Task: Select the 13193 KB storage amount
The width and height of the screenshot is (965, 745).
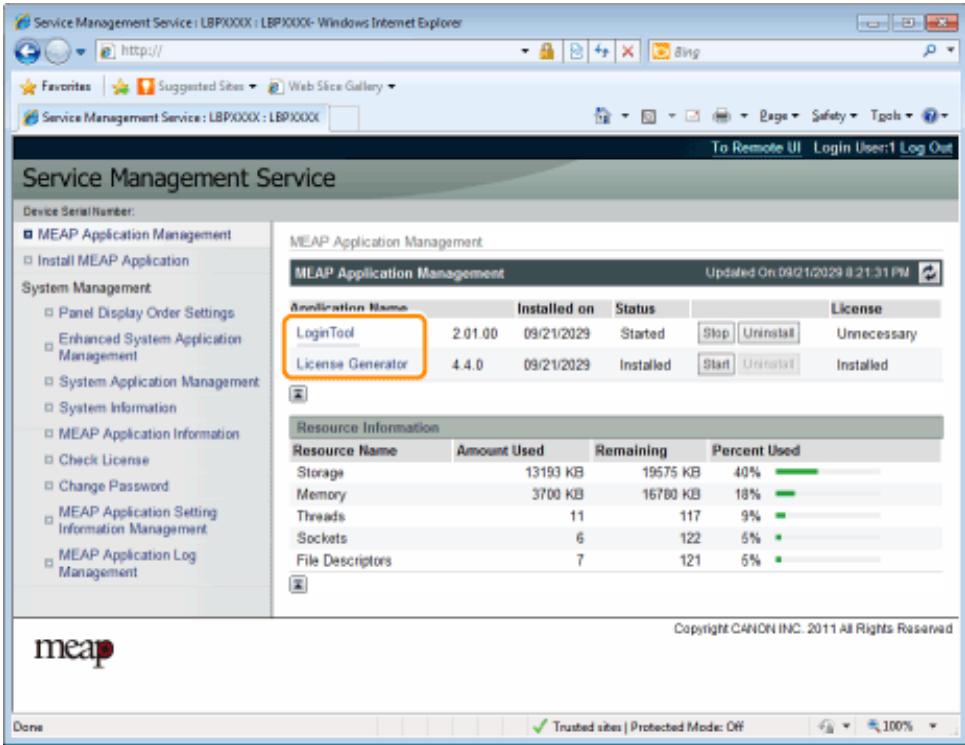Action: point(554,472)
